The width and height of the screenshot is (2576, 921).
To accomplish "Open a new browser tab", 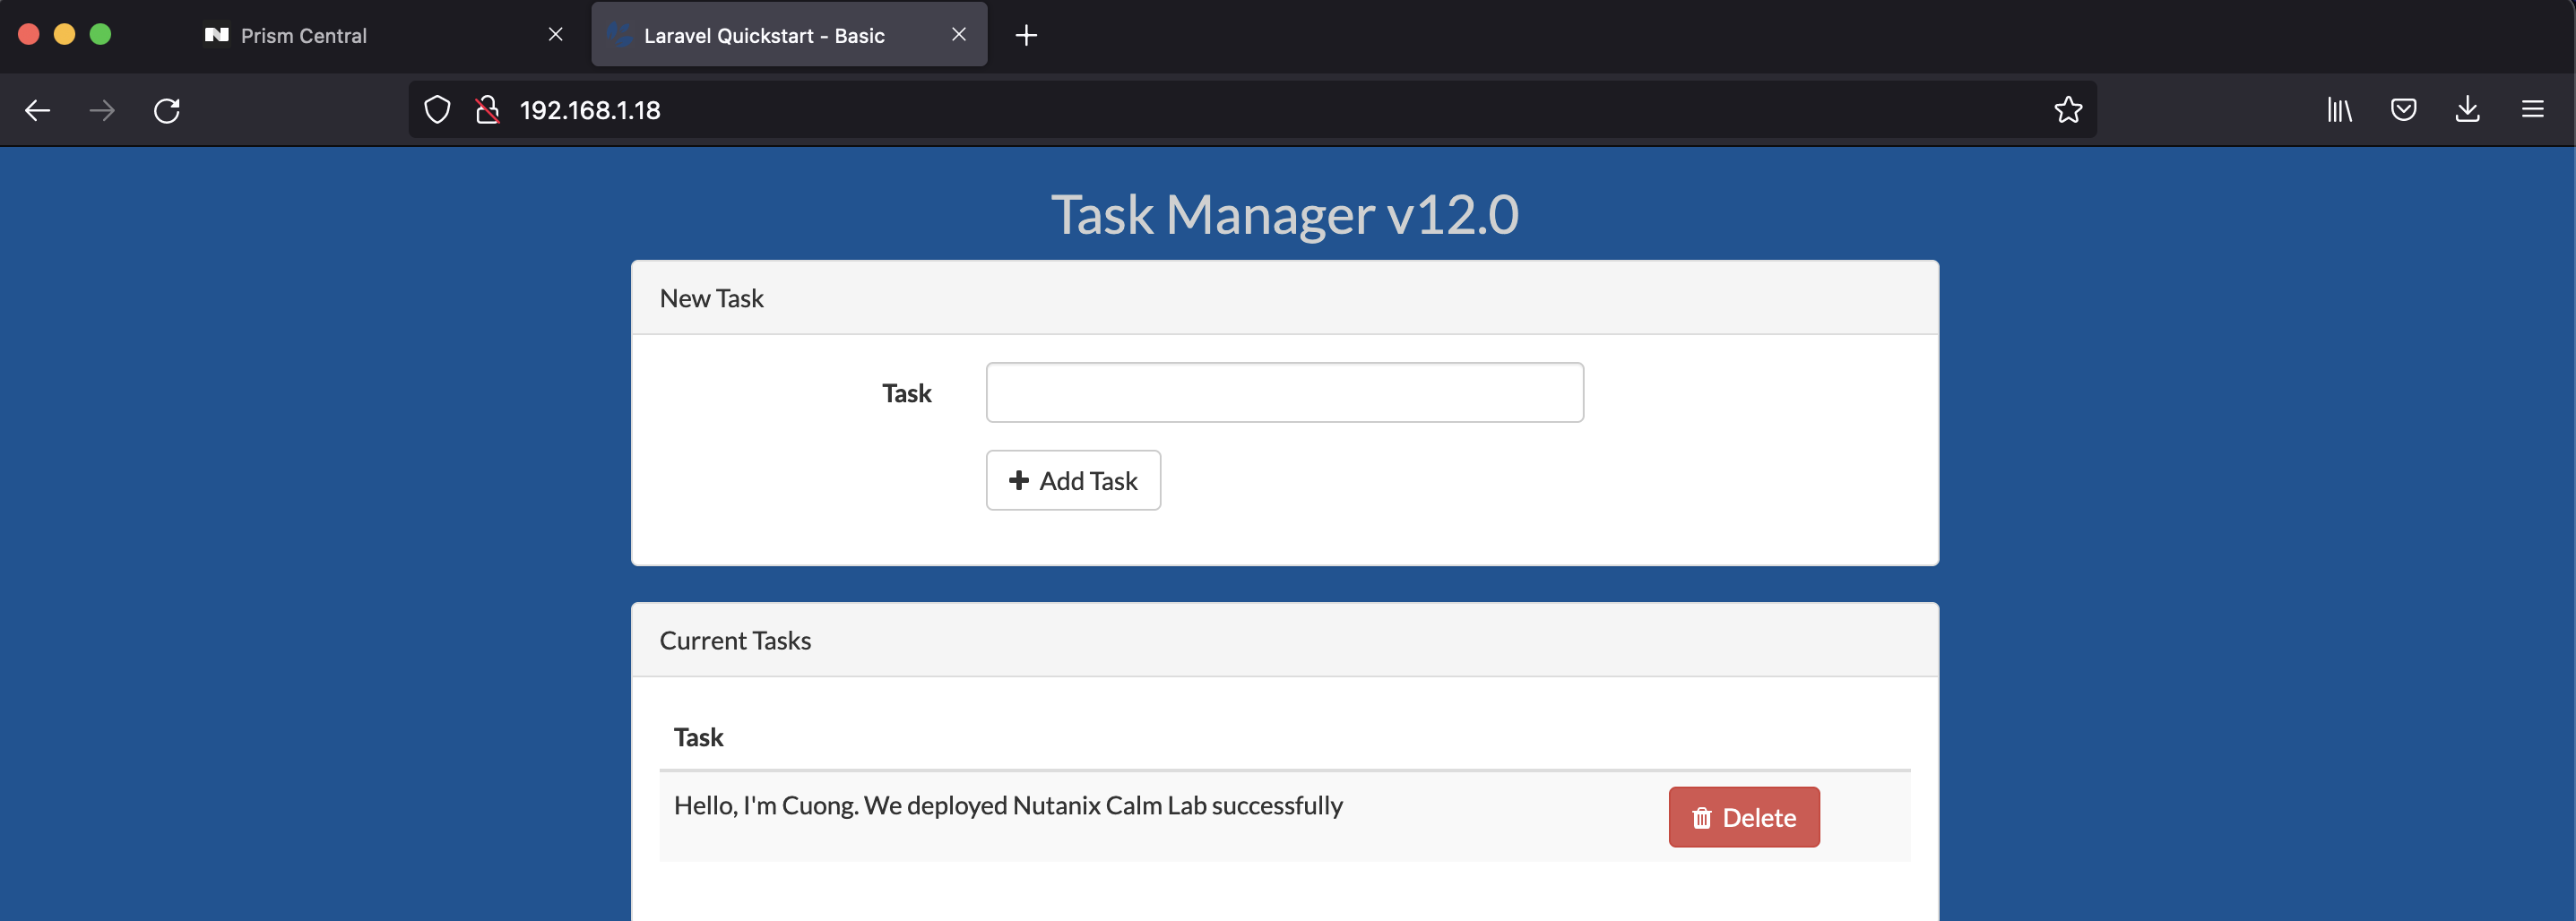I will (1026, 36).
